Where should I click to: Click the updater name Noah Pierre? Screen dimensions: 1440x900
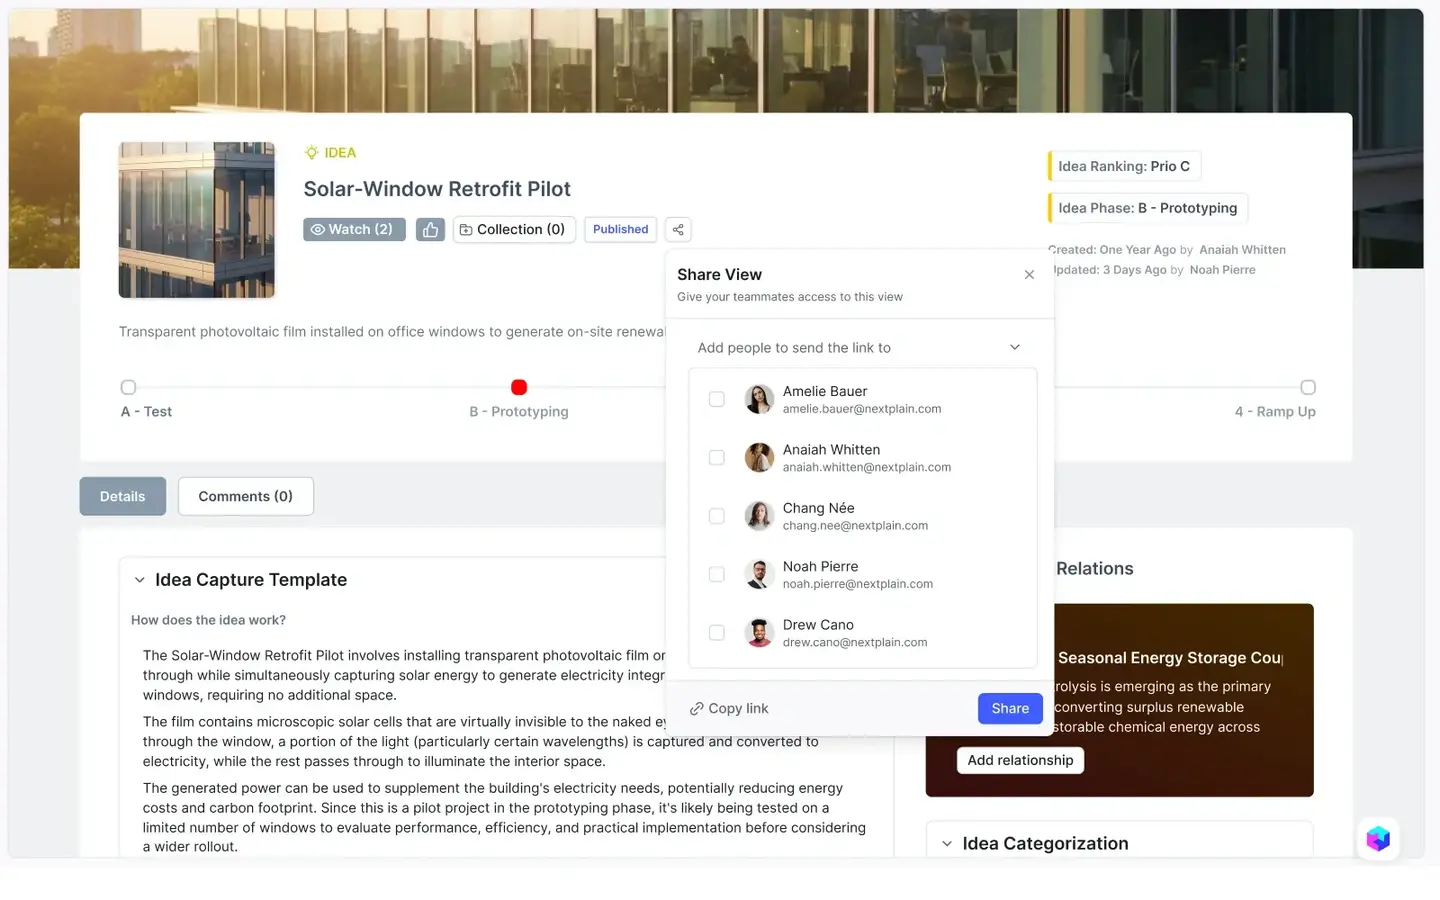(x=1222, y=270)
